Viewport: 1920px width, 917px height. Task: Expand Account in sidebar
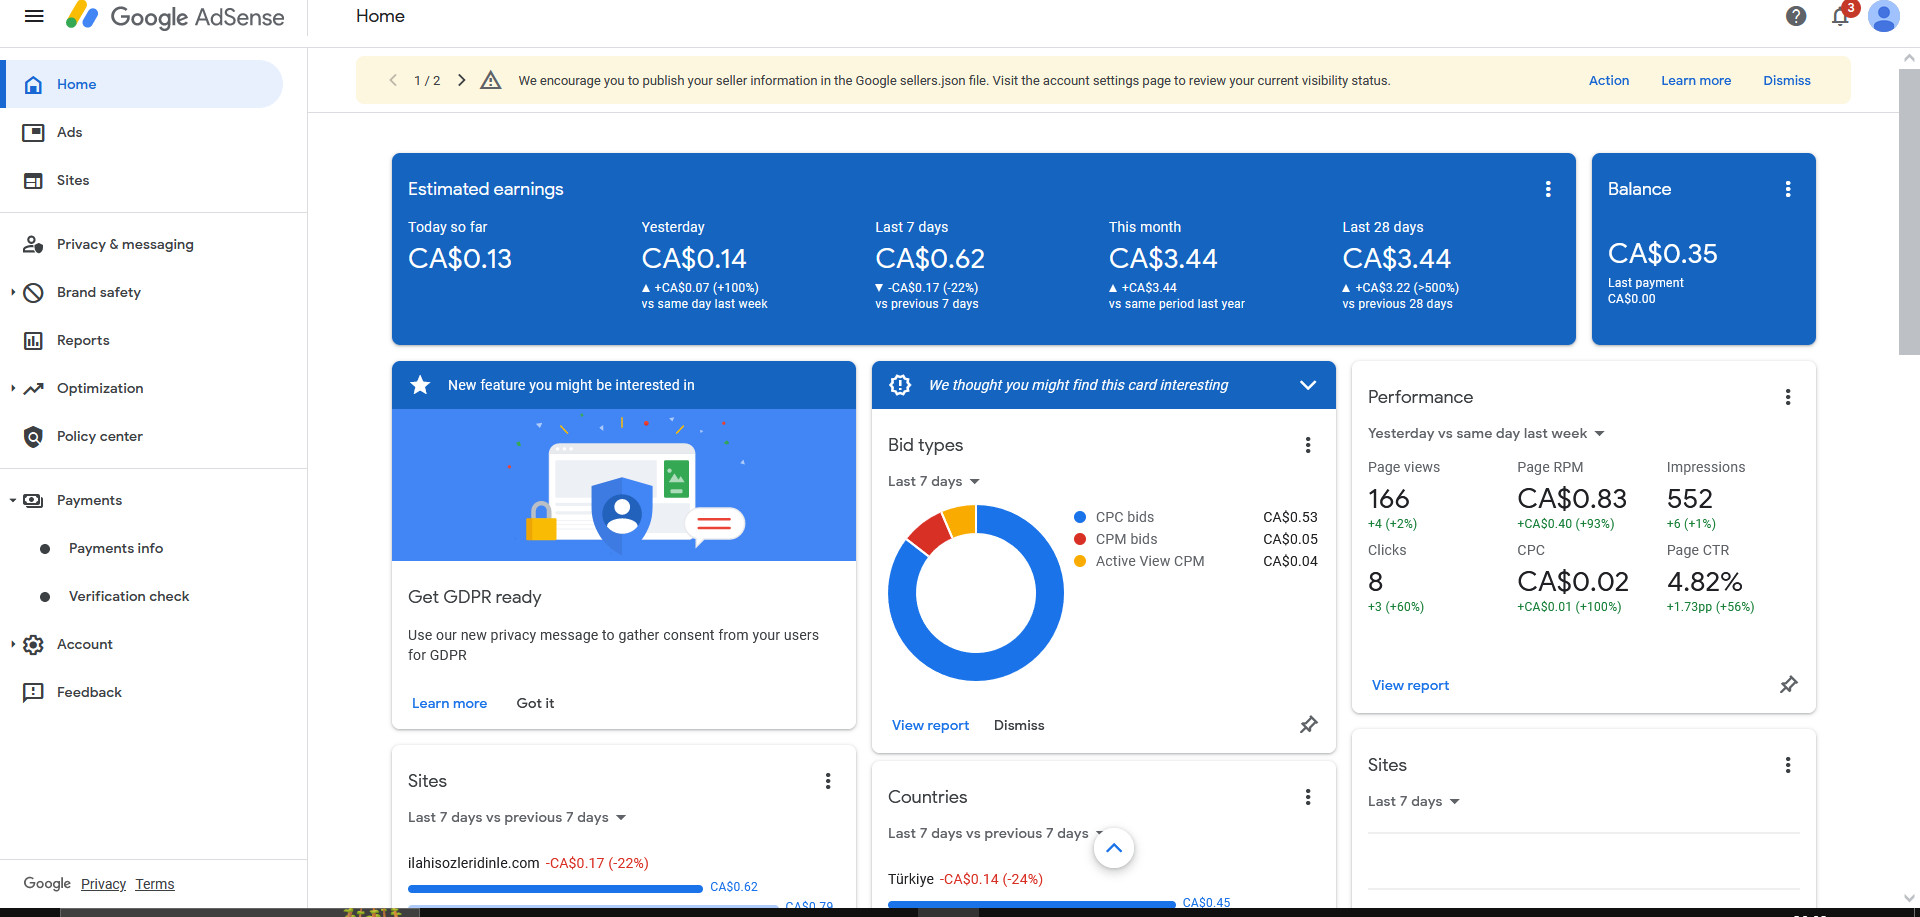13,644
